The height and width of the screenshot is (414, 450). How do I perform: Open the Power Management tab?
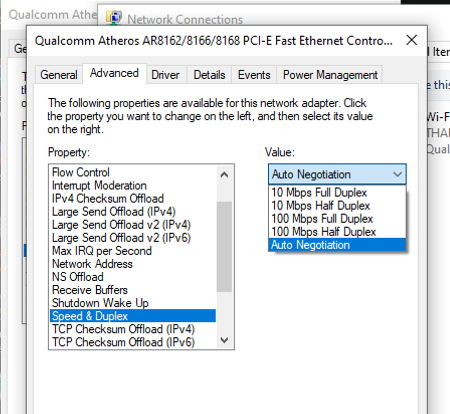330,75
